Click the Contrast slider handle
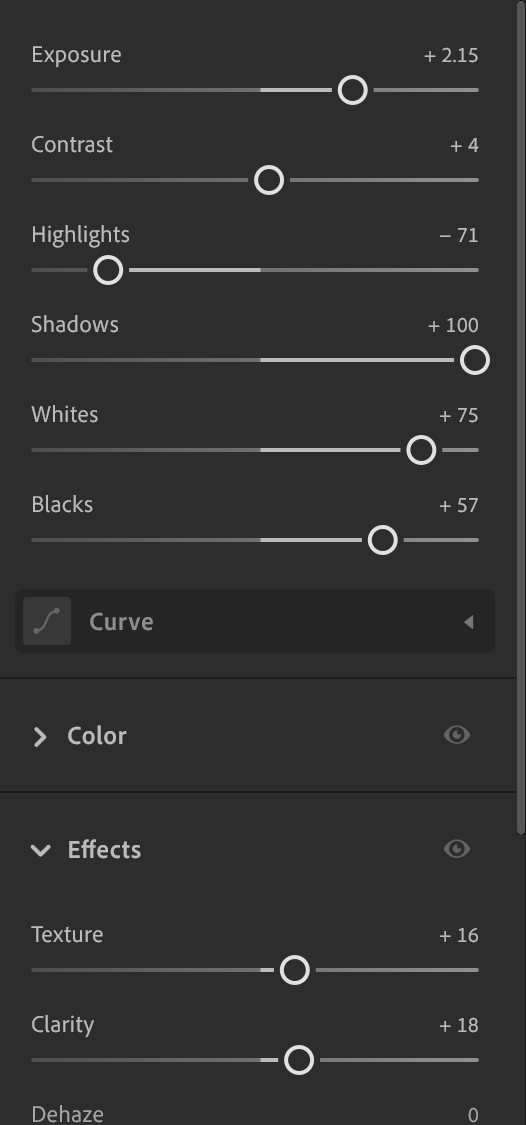This screenshot has height=1125, width=526. 269,180
